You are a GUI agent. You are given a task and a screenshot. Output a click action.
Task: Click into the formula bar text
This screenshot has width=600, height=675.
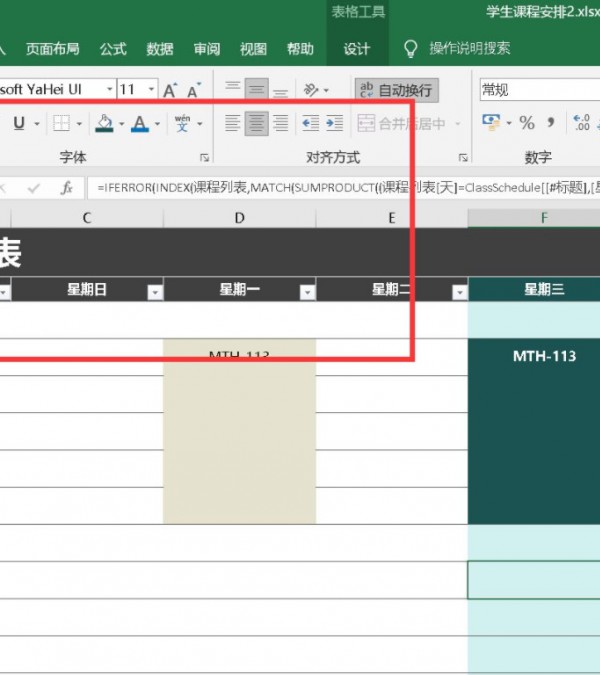click(343, 188)
